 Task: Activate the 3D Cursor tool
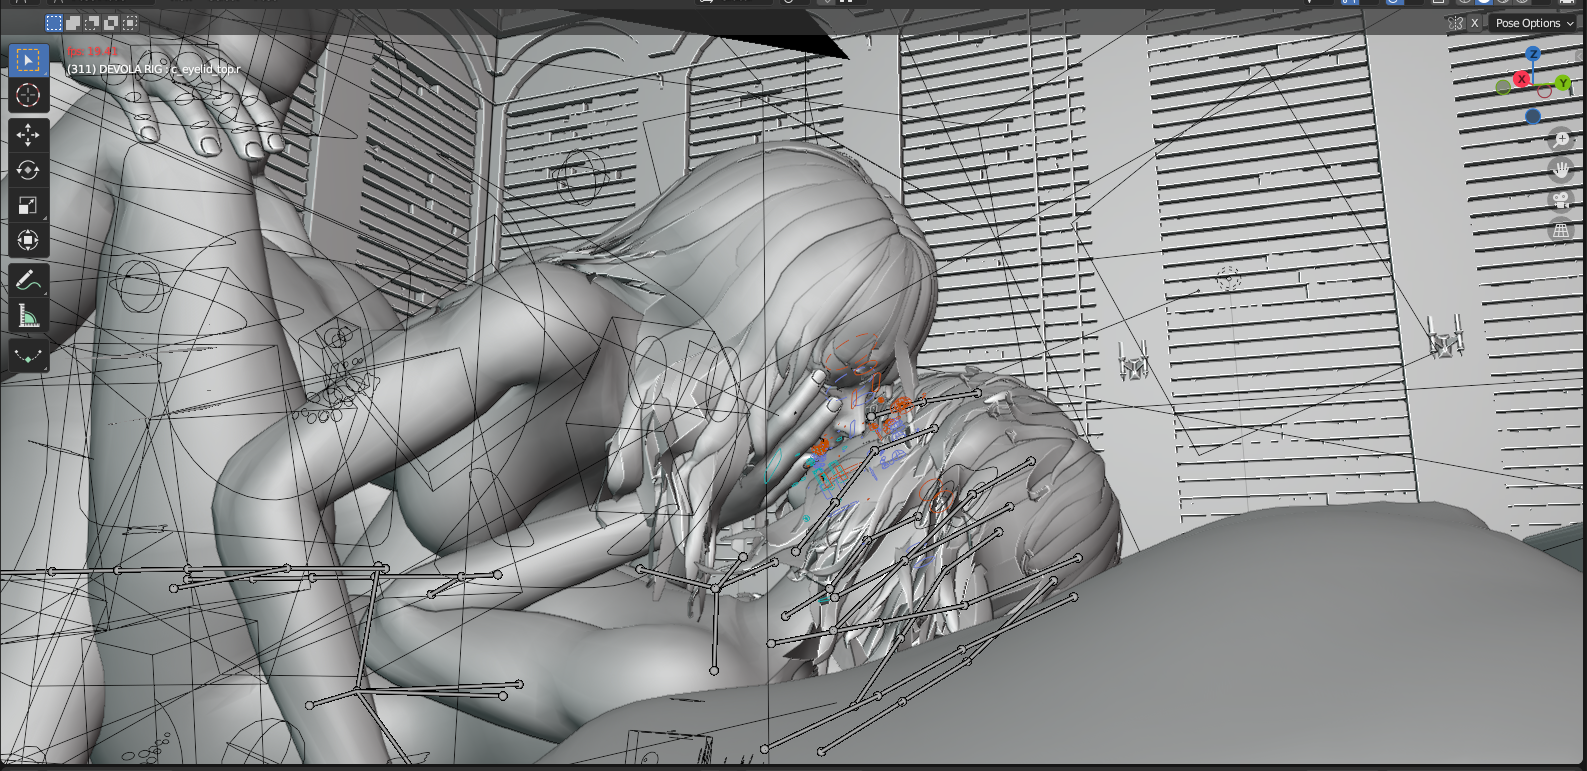tap(28, 95)
